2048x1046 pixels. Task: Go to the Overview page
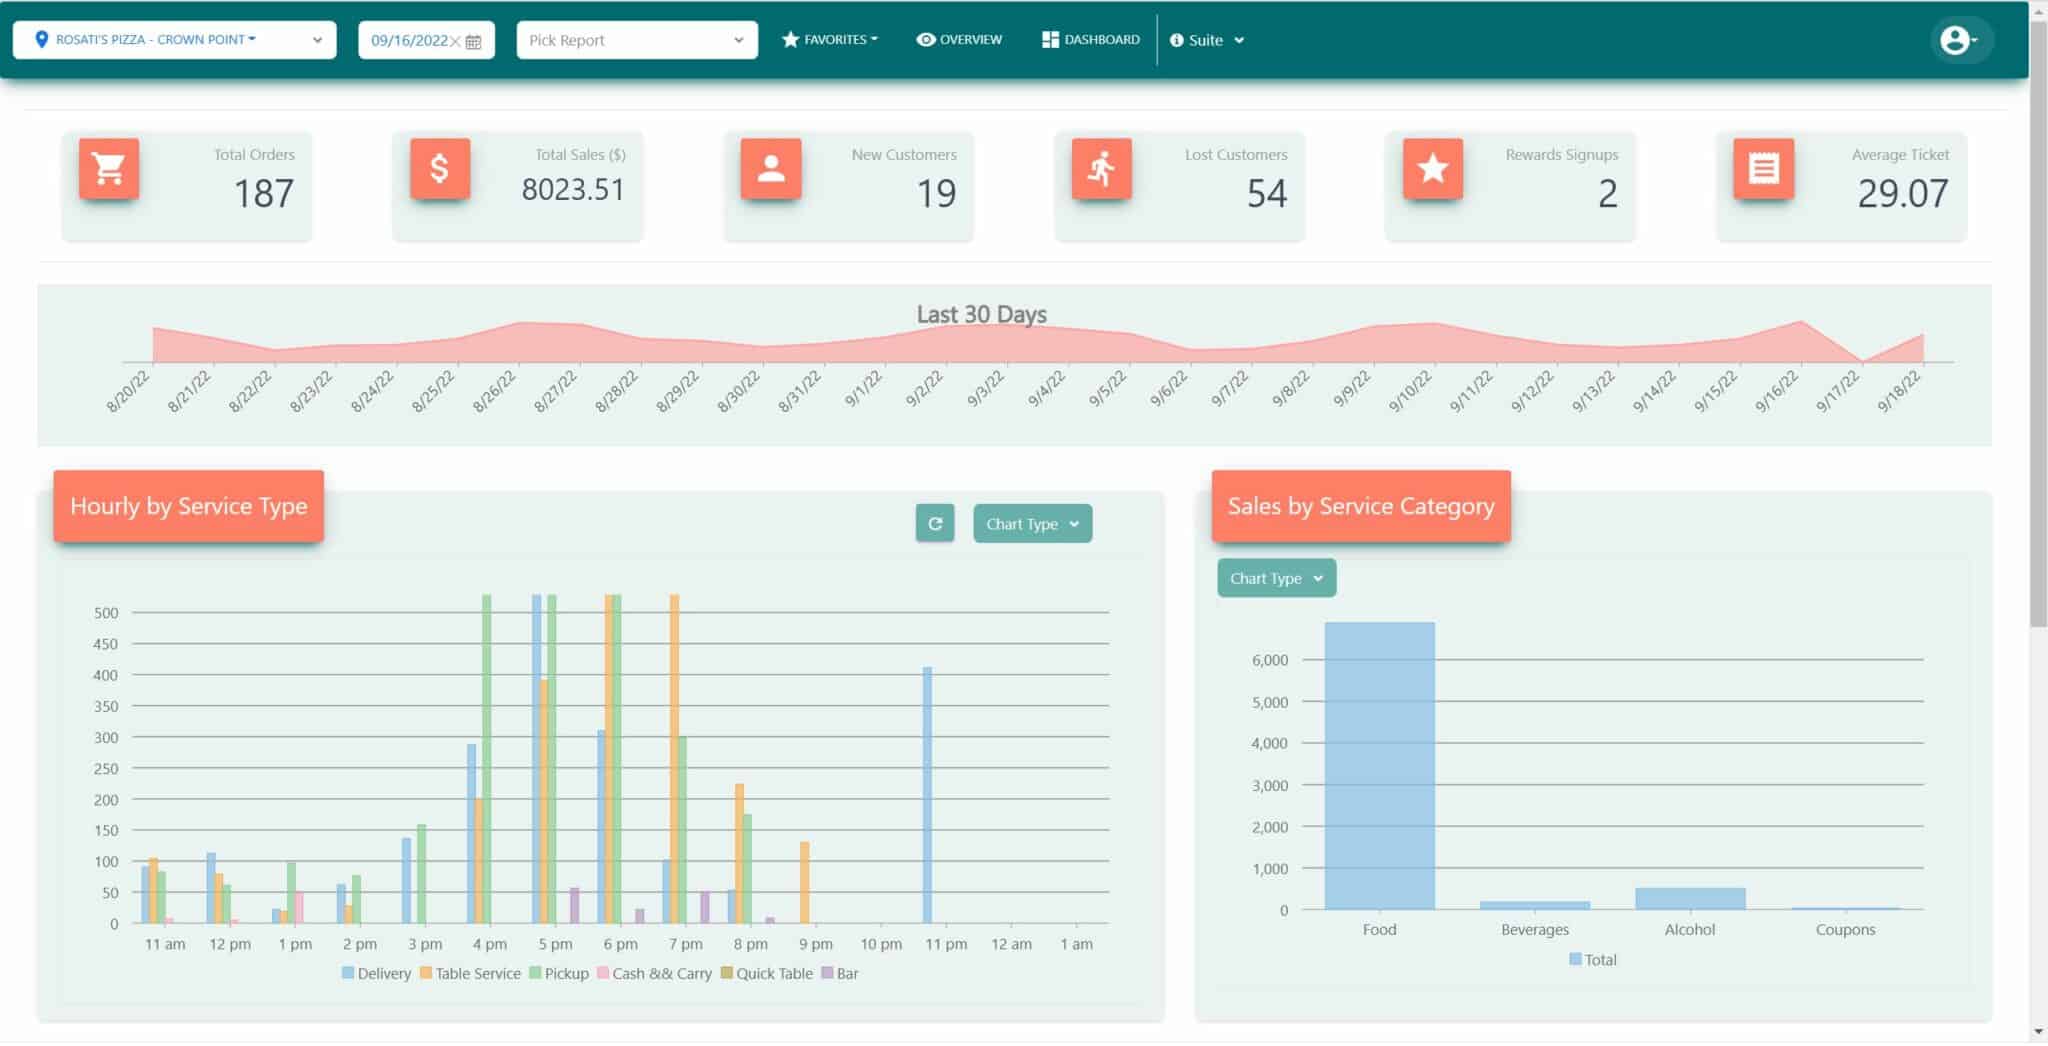[x=959, y=40]
